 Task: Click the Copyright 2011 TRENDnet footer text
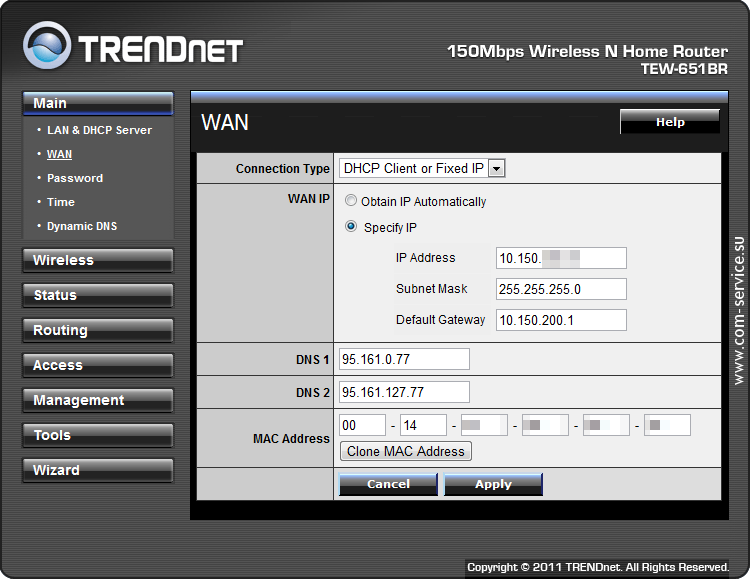[598, 567]
